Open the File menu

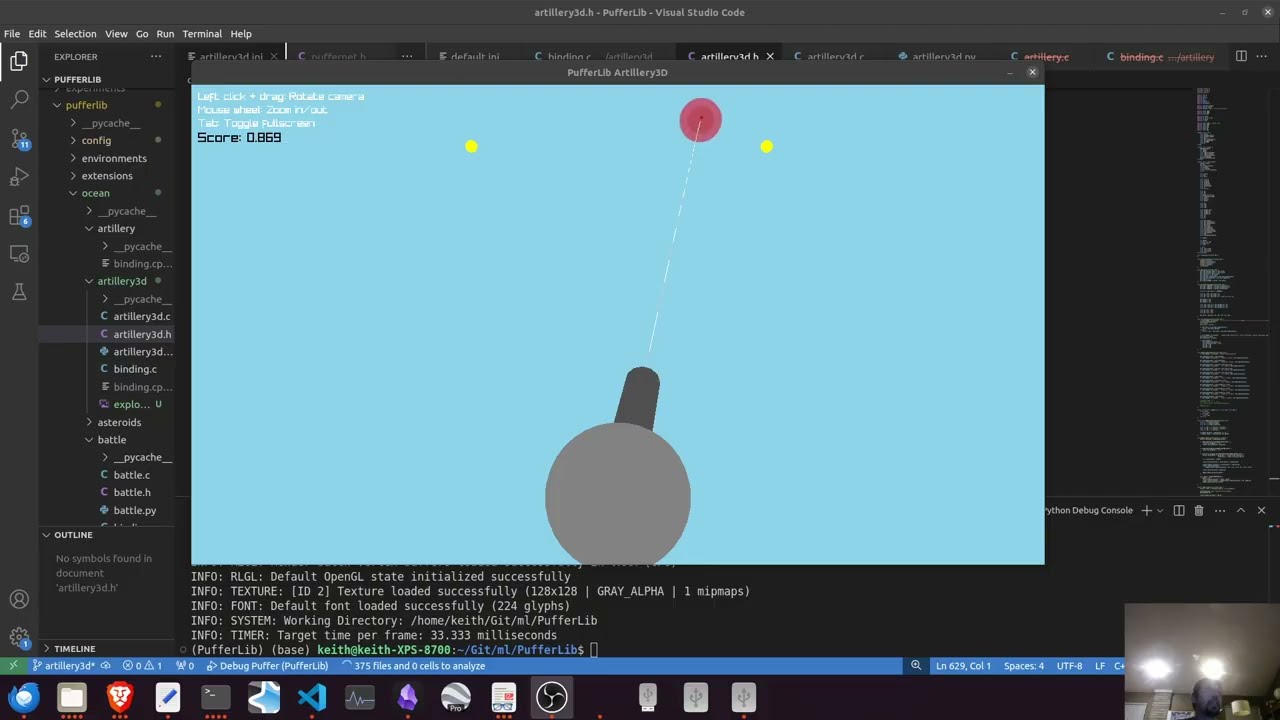pyautogui.click(x=12, y=33)
